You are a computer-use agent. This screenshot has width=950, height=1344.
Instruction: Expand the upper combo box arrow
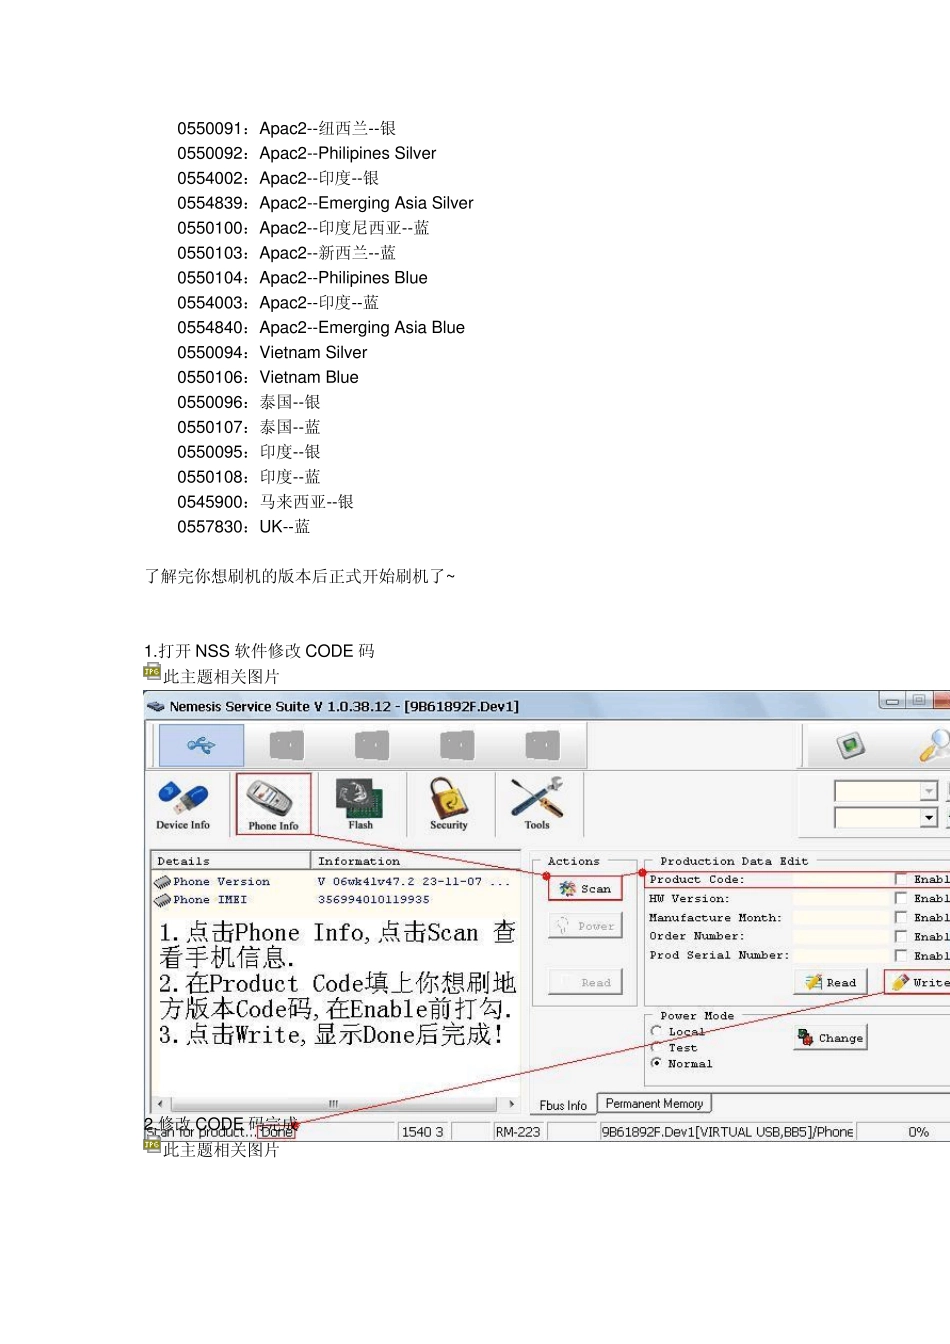(929, 791)
